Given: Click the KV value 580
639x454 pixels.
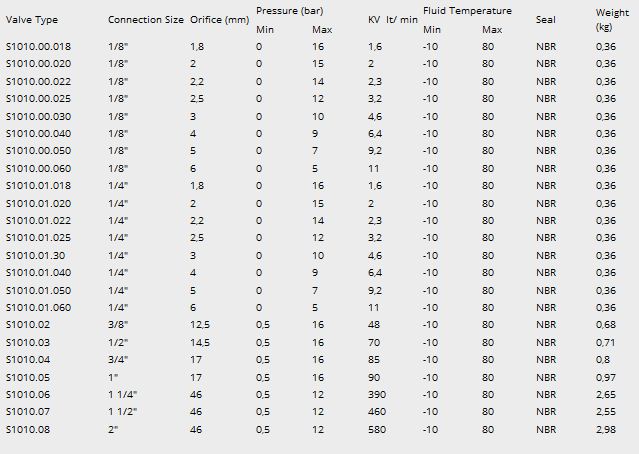Looking at the screenshot, I should coord(378,429).
